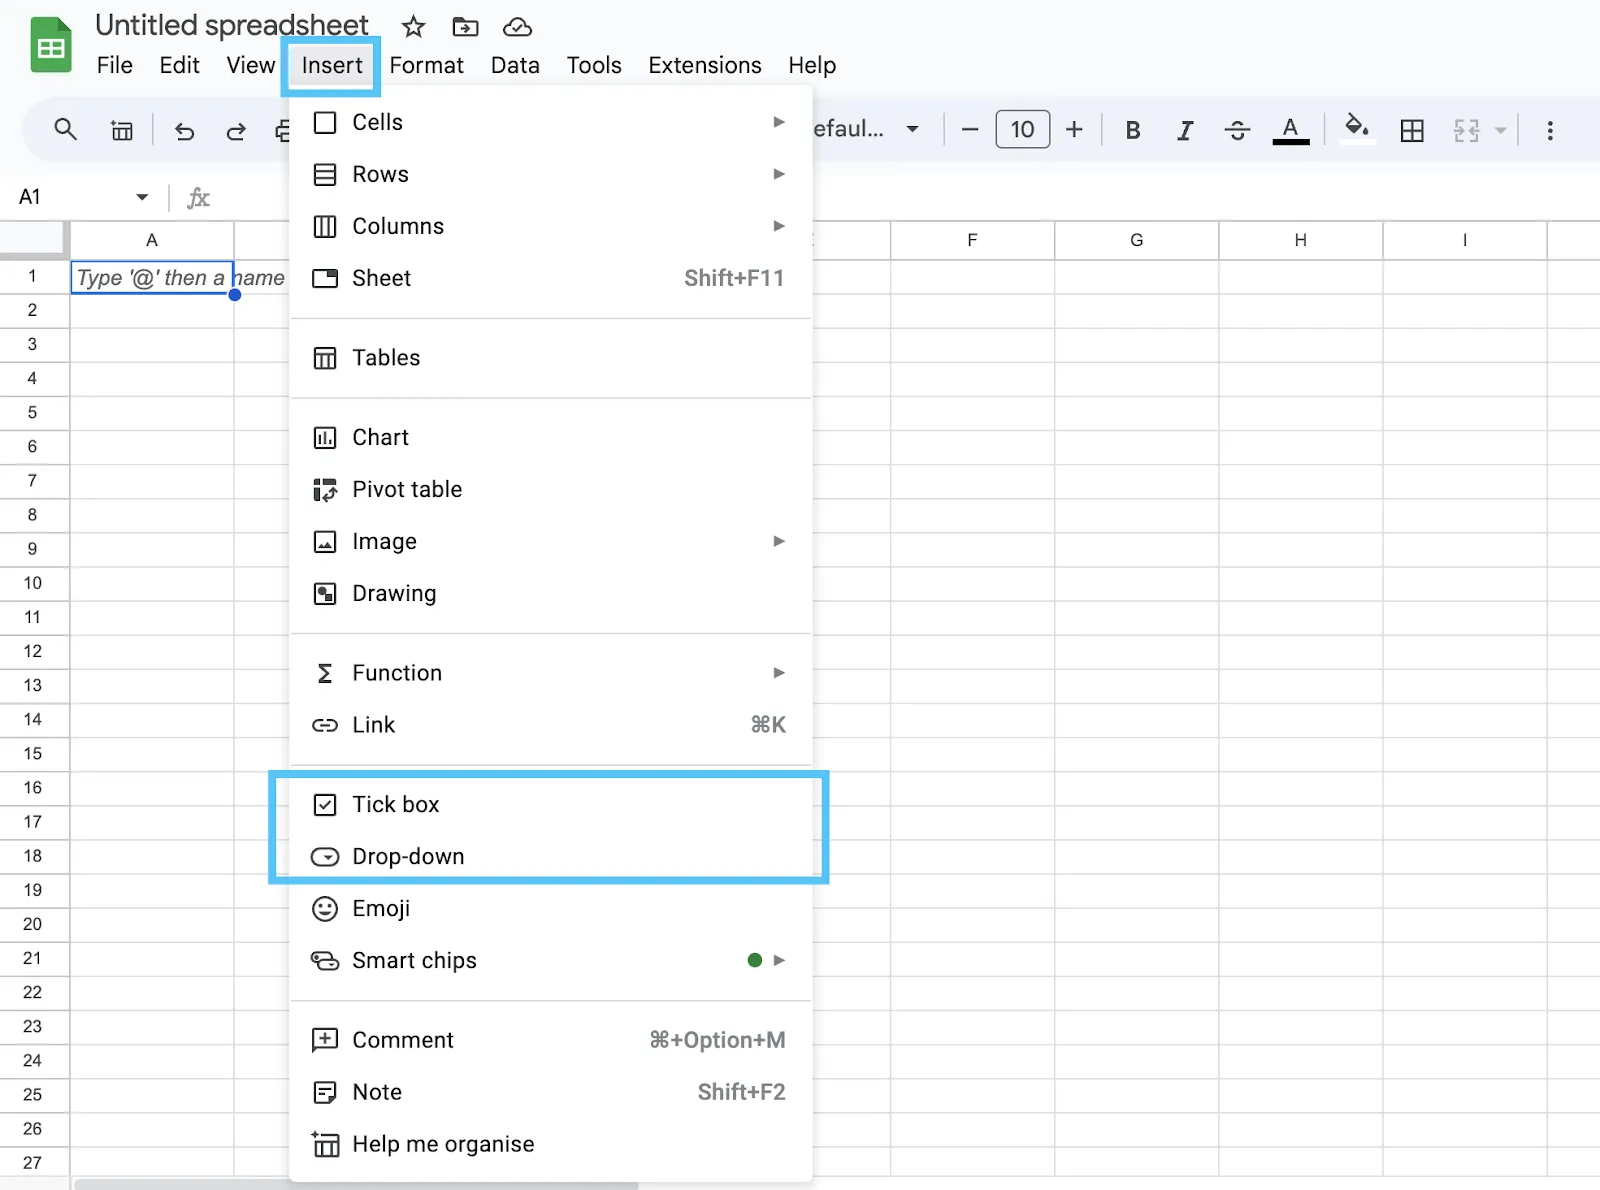1600x1190 pixels.
Task: Insert a Comment
Action: [551, 1040]
